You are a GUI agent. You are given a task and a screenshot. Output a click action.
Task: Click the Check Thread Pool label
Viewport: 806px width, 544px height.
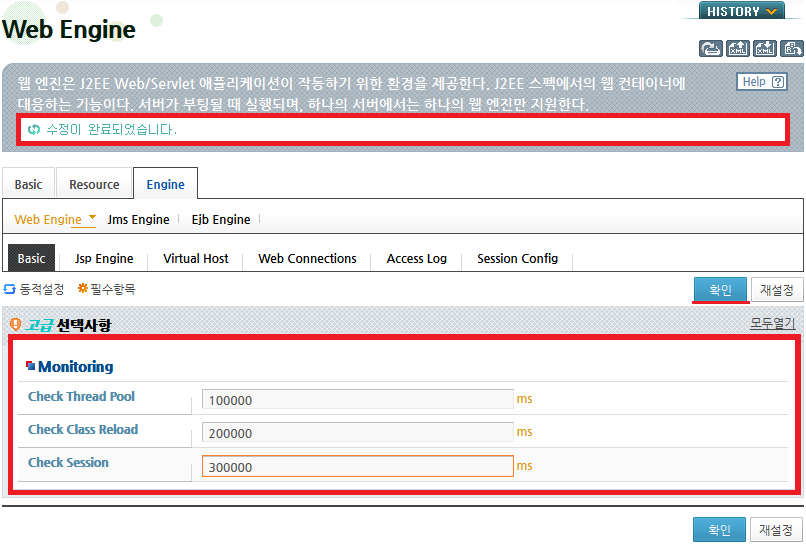[x=81, y=396]
